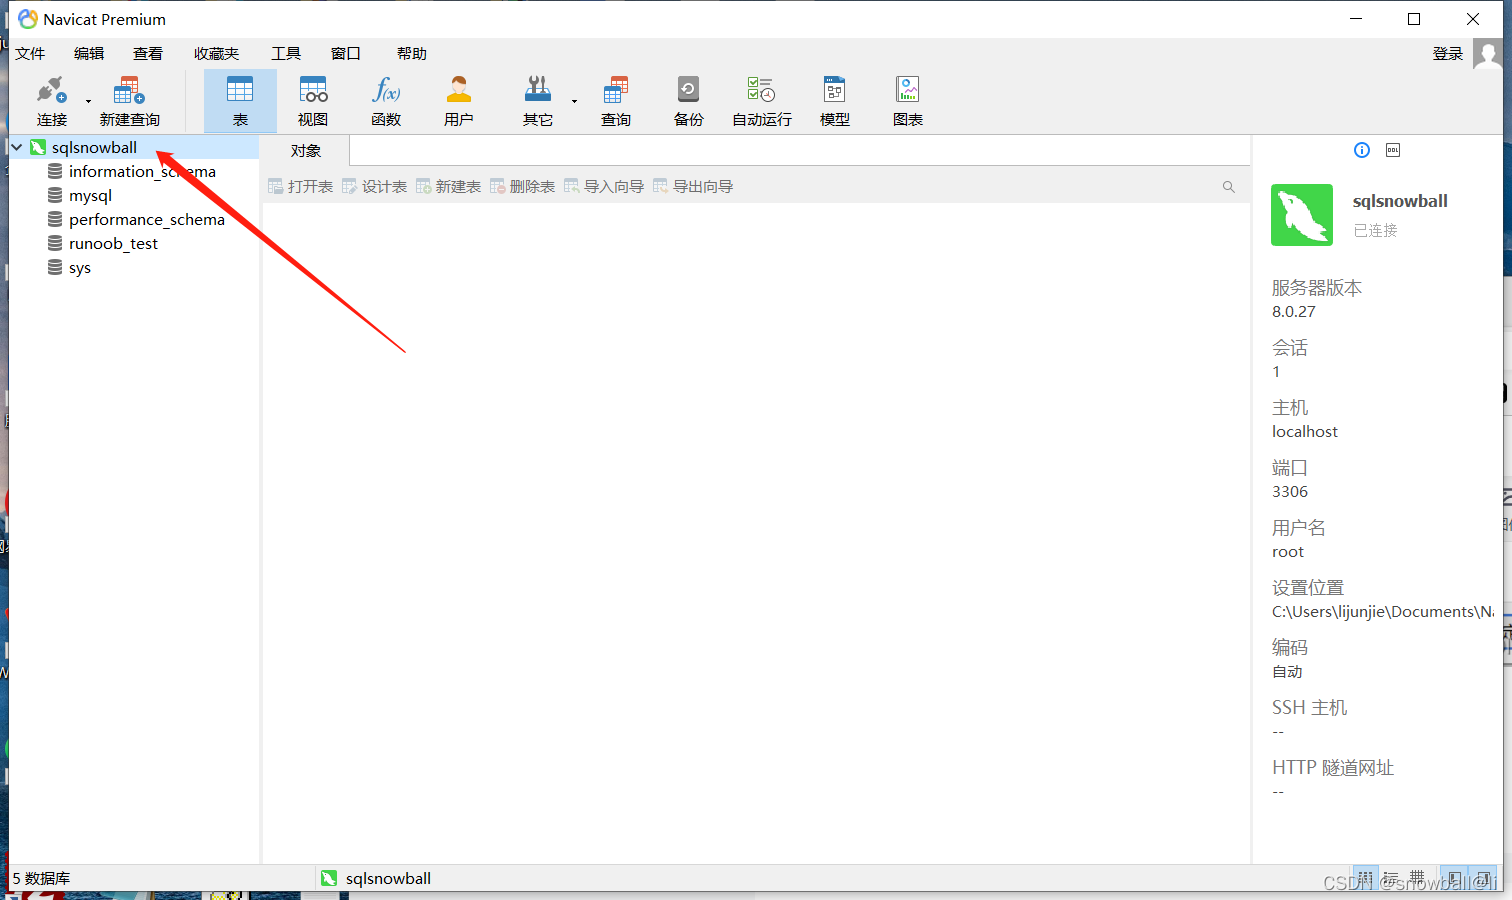
Task: Open the 收藏夹 (Favorites) menu
Action: coord(217,54)
